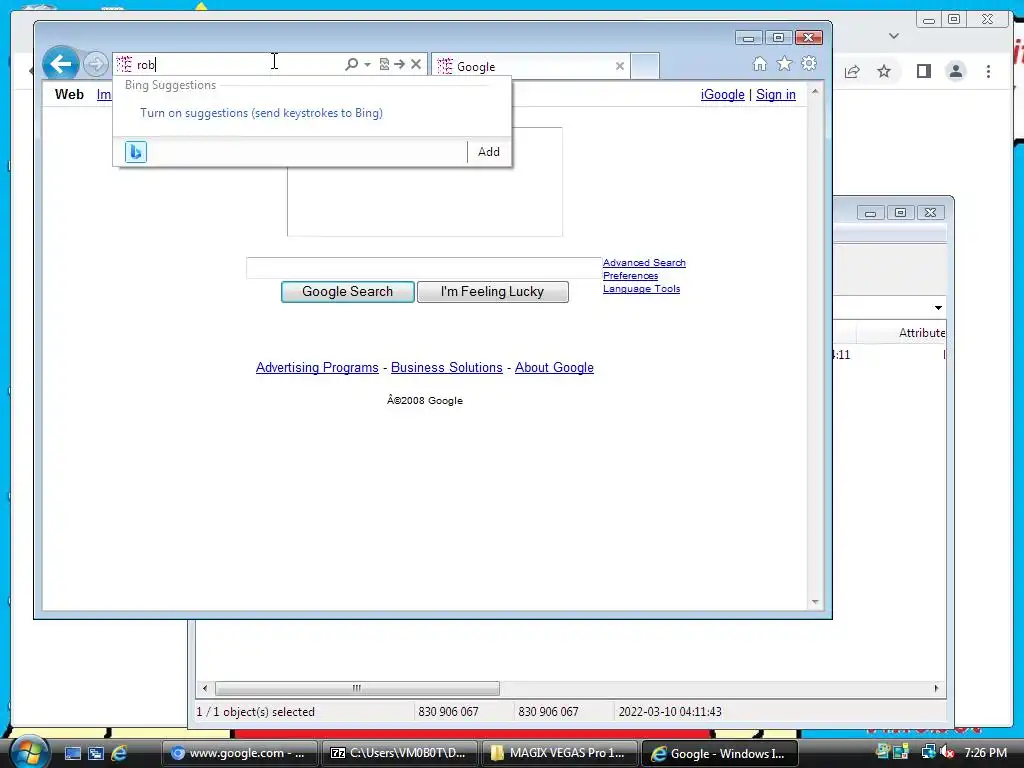Image resolution: width=1024 pixels, height=768 pixels.
Task: Click the Compatibility View icon in address bar
Action: [384, 64]
